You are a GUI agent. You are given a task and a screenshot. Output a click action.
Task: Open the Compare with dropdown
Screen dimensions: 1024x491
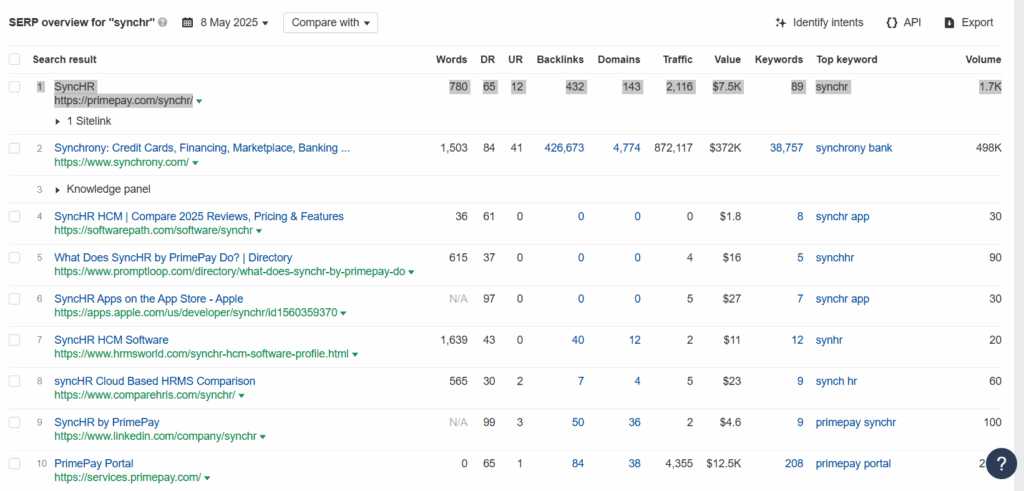(x=330, y=22)
